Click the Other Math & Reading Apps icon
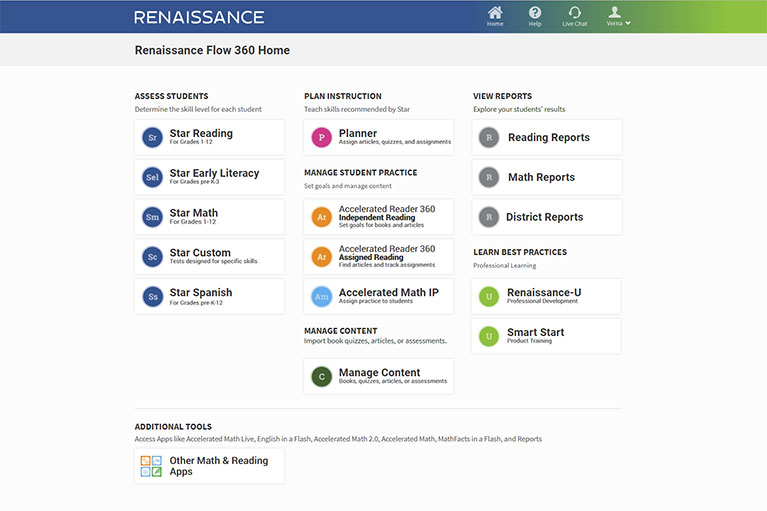 click(151, 466)
